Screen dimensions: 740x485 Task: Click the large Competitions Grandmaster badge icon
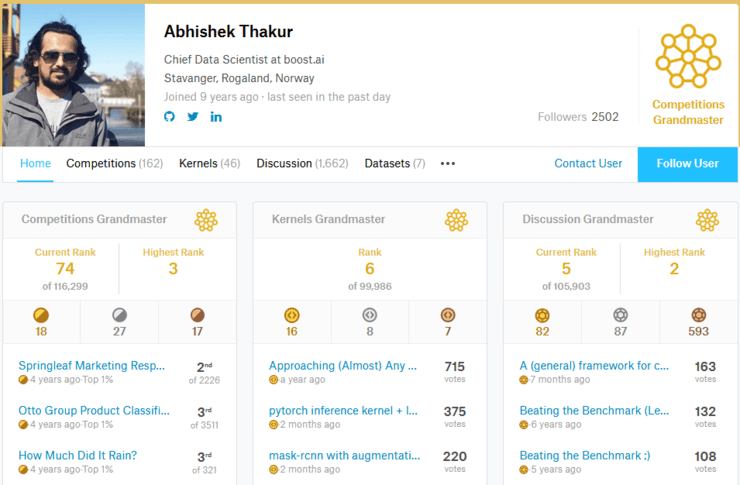pyautogui.click(x=688, y=59)
